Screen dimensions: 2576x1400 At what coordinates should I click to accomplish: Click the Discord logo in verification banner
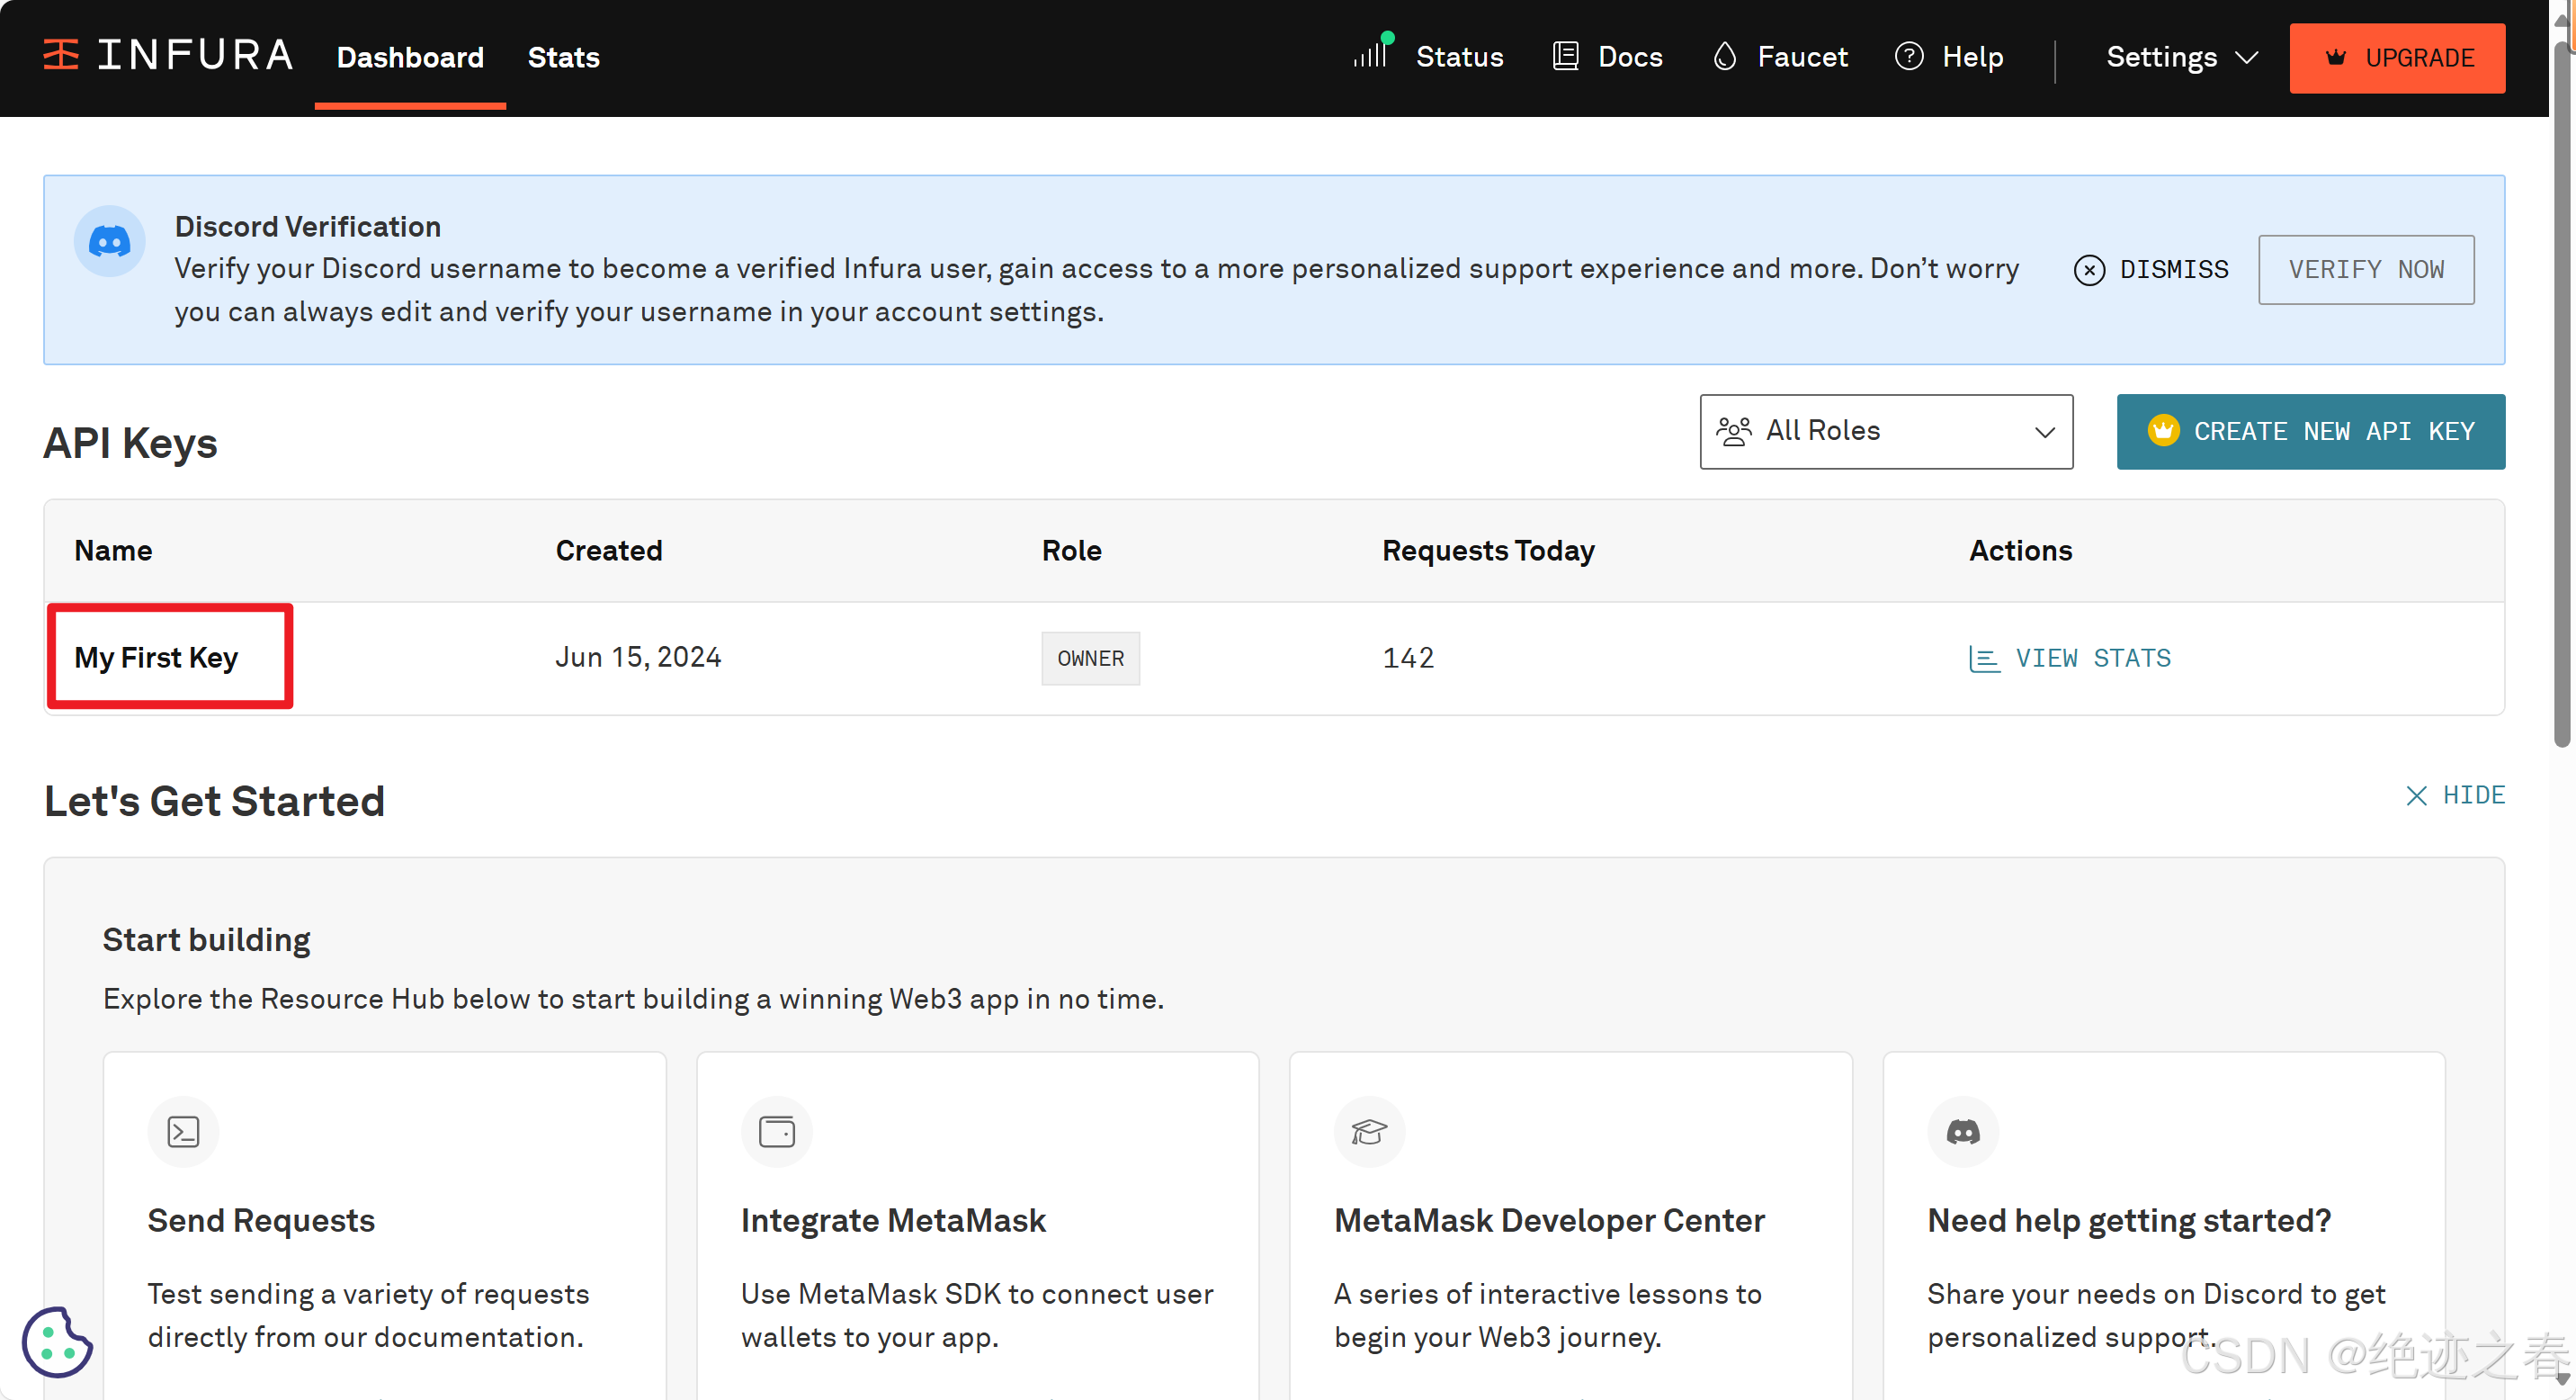pyautogui.click(x=110, y=241)
